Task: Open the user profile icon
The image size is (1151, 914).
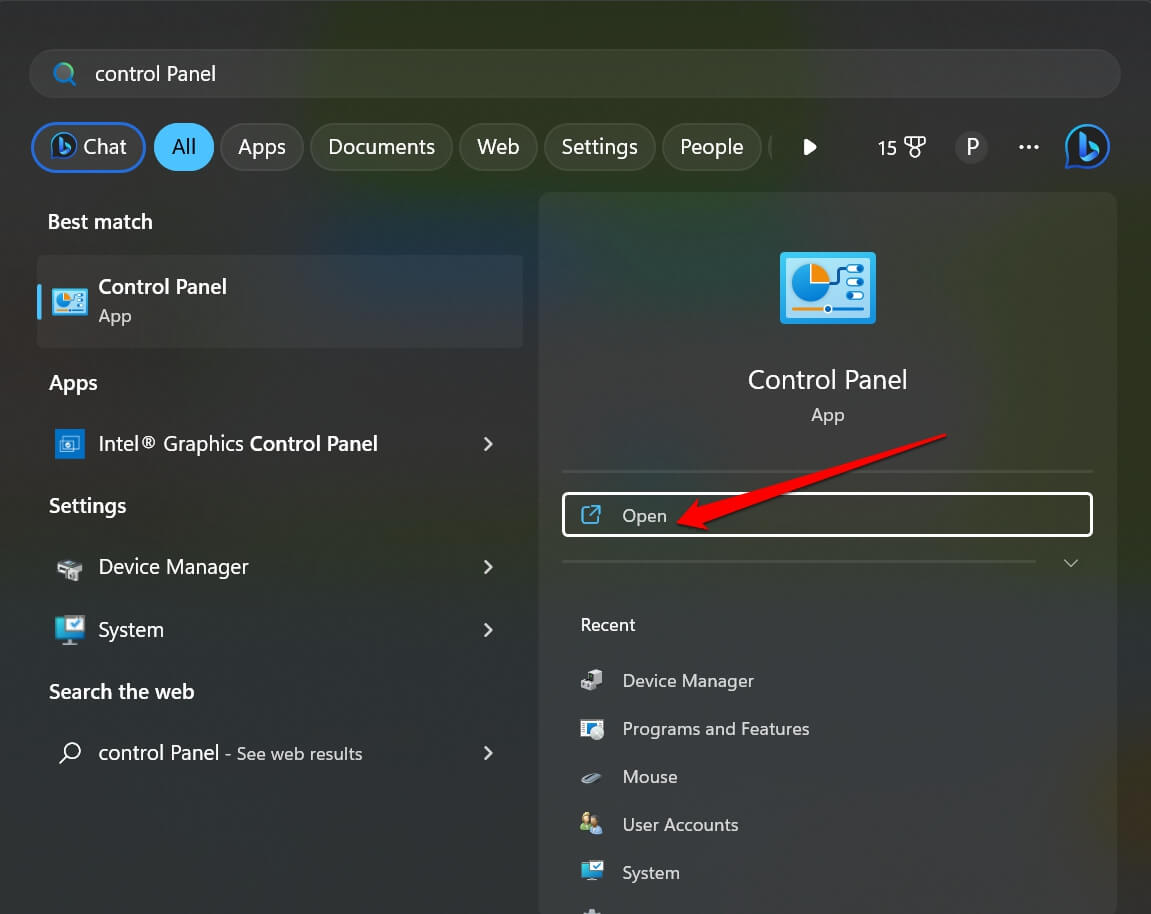Action: (x=971, y=146)
